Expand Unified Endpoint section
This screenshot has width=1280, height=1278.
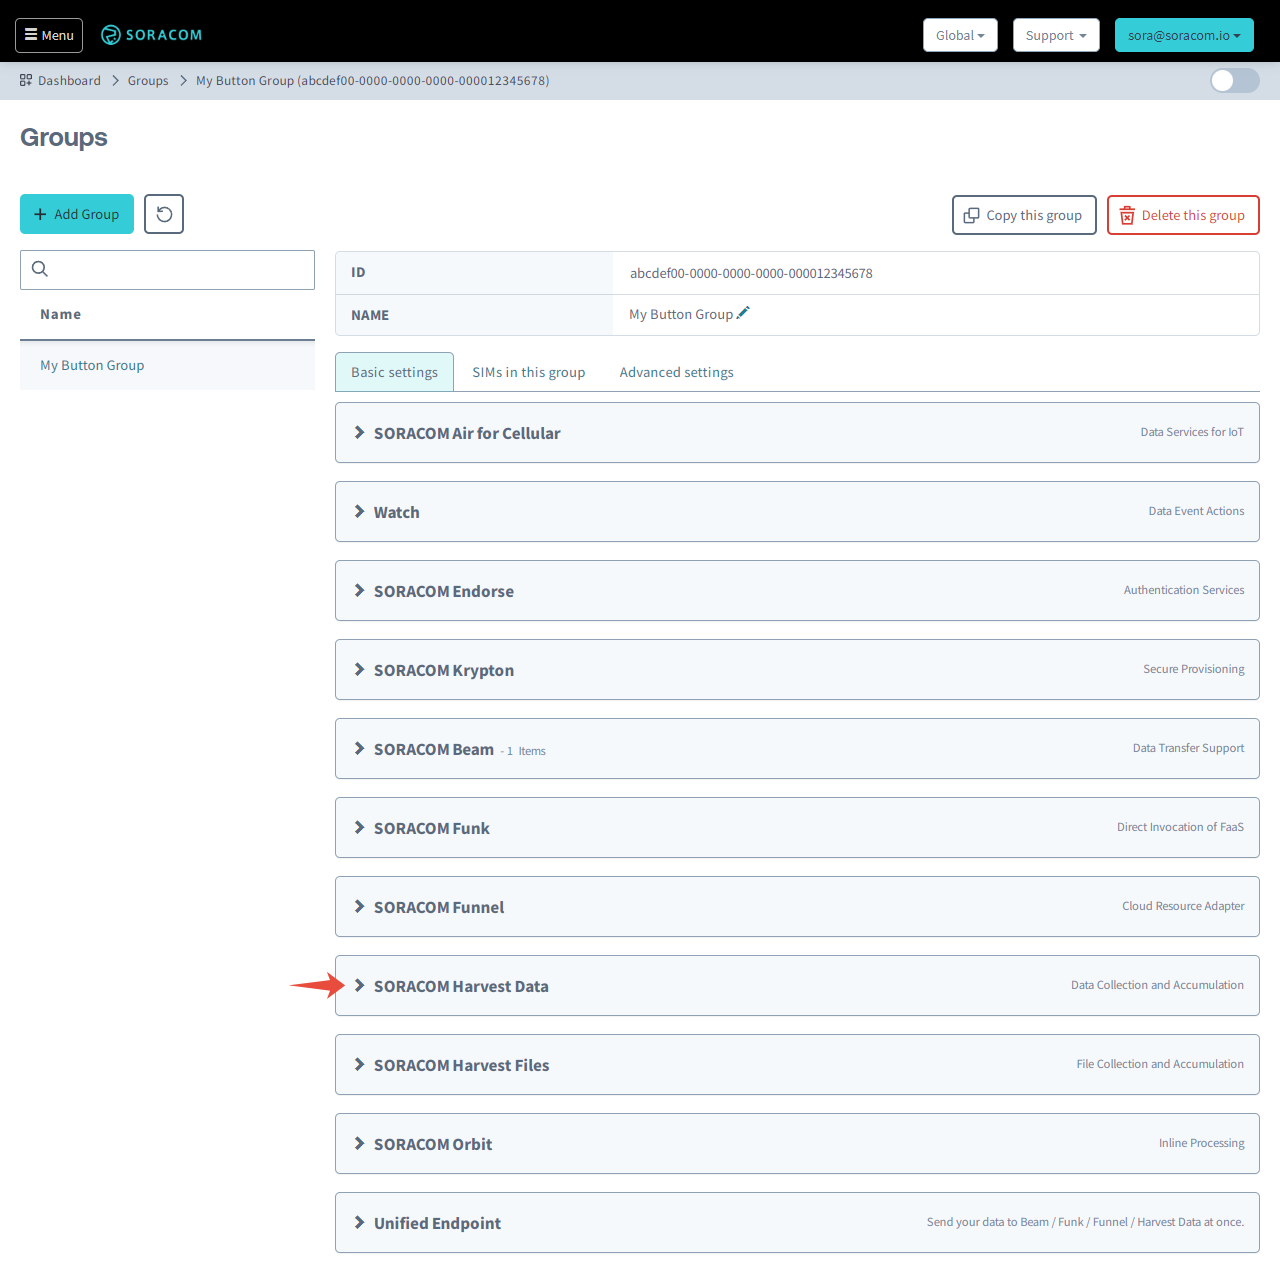tap(797, 1223)
